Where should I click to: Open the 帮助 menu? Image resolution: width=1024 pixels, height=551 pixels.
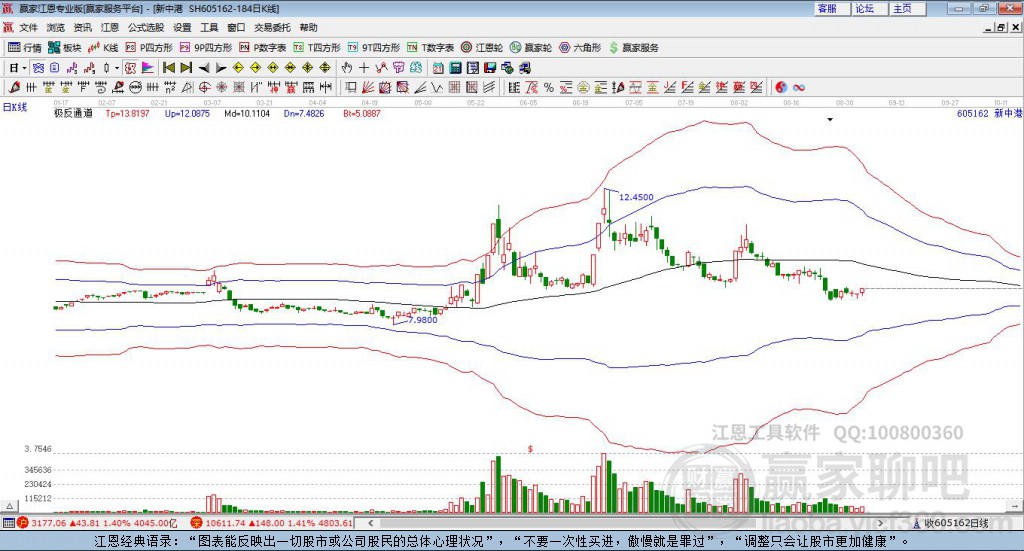[308, 27]
